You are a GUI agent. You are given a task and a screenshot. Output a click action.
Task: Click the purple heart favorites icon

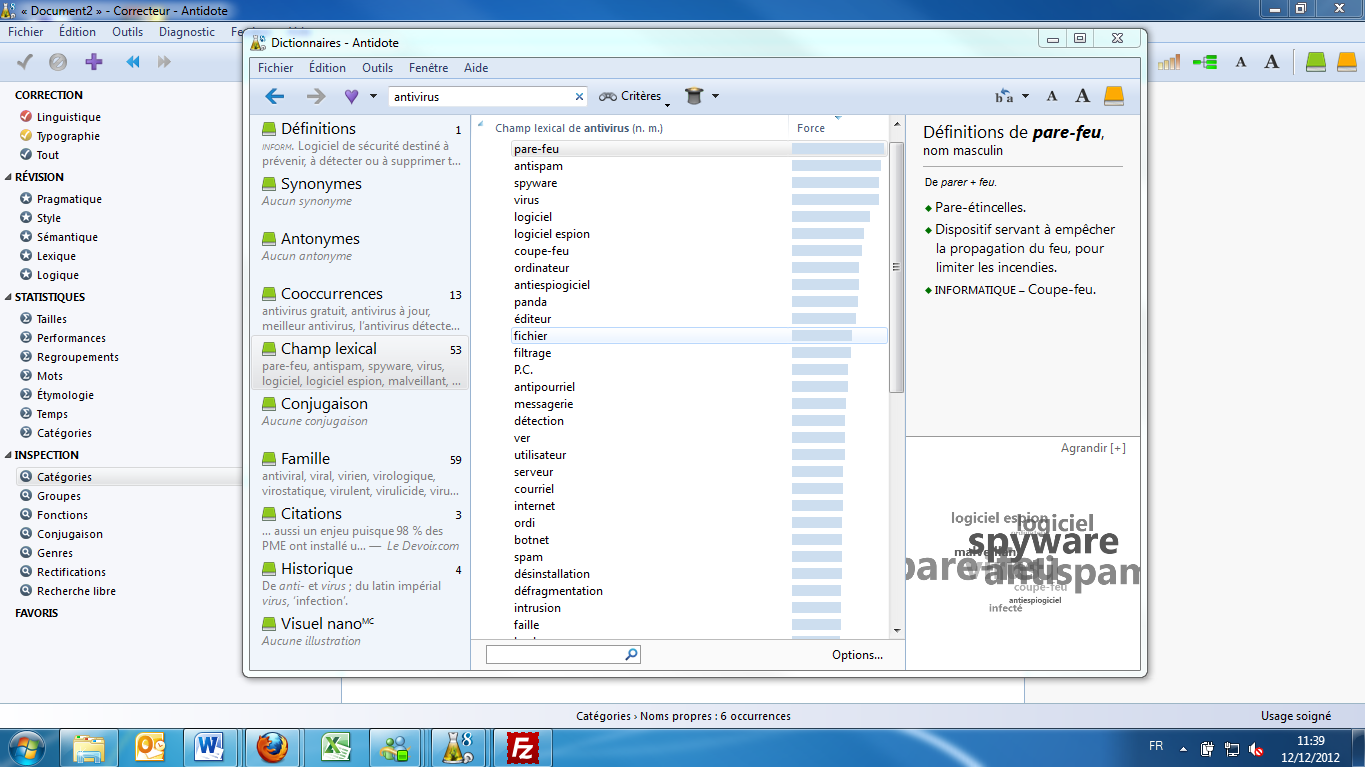pyautogui.click(x=351, y=96)
